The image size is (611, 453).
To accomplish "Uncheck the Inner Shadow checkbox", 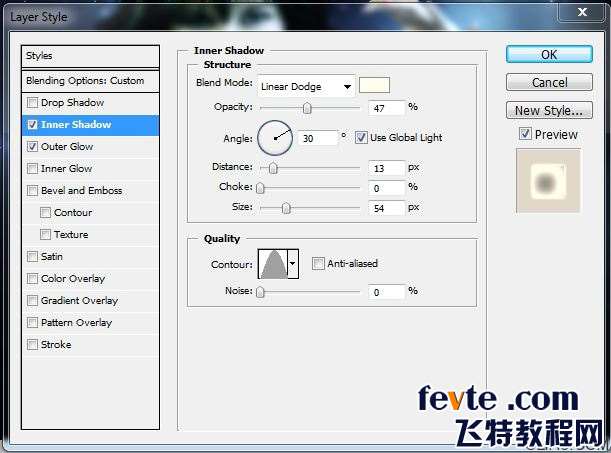I will (32, 125).
